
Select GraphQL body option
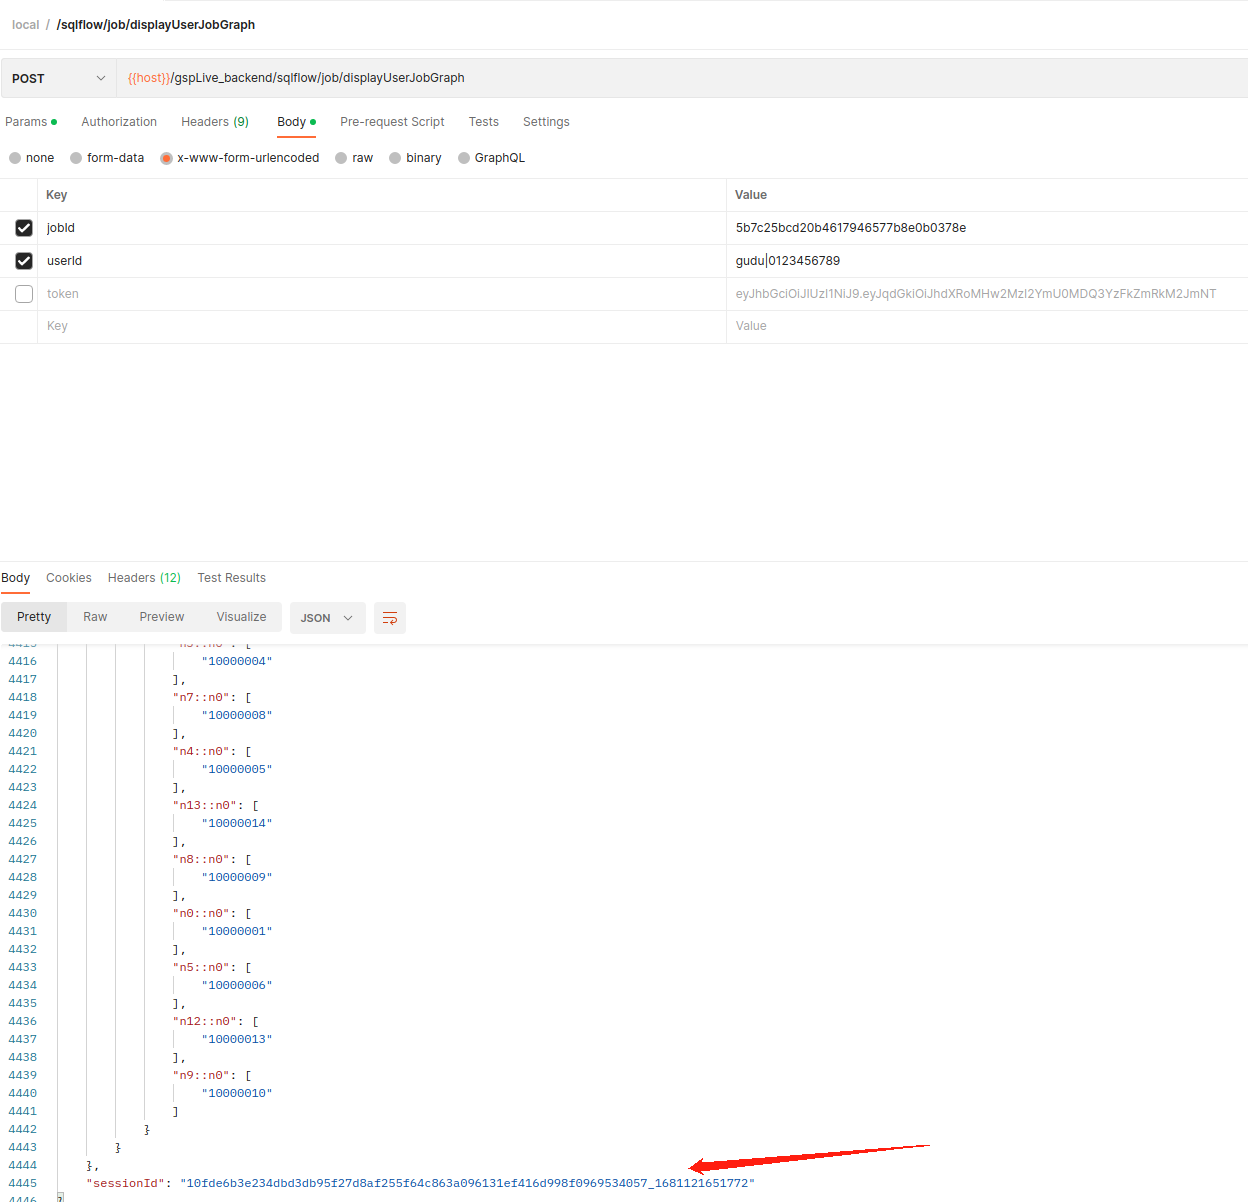pyautogui.click(x=464, y=158)
